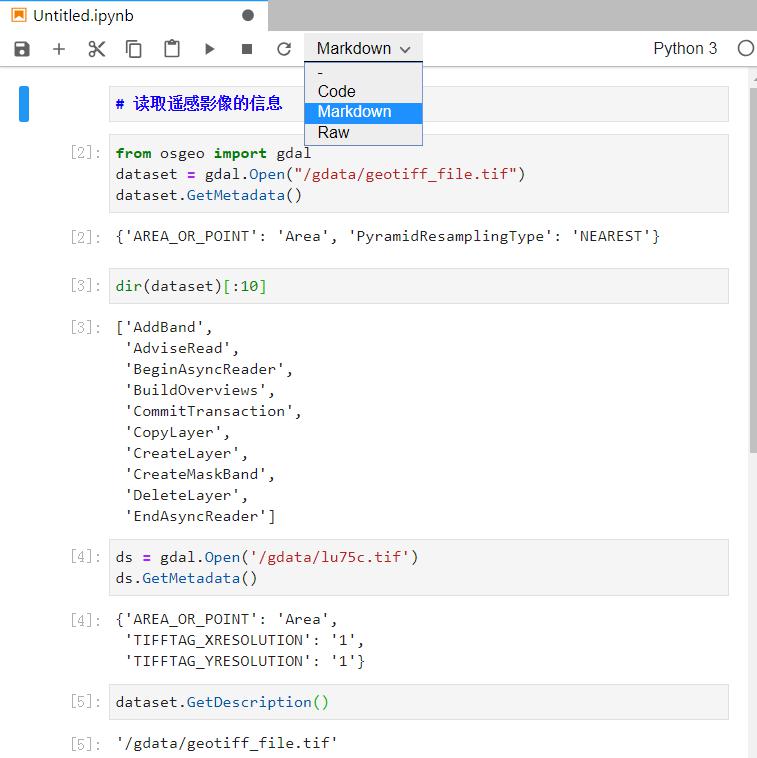
Task: Run the selected cell
Action: pos(209,49)
